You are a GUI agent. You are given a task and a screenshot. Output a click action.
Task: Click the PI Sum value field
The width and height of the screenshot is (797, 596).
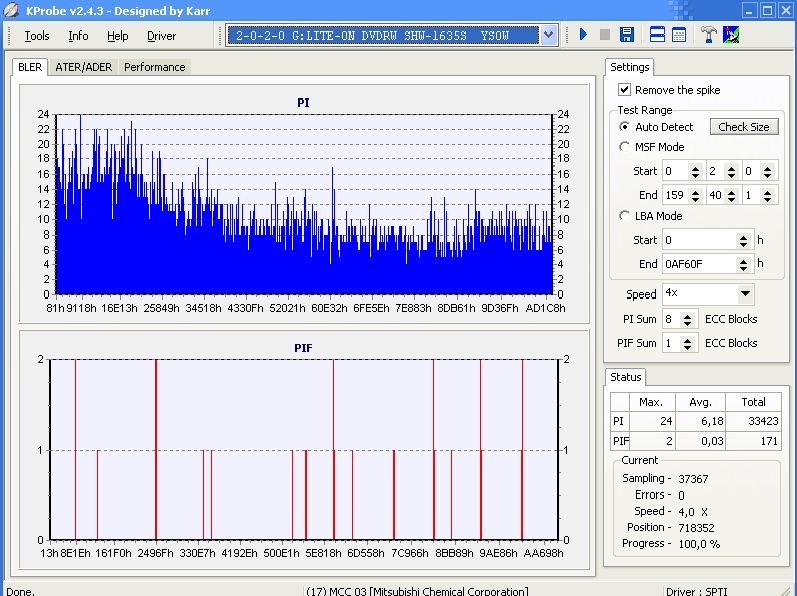[x=671, y=320]
